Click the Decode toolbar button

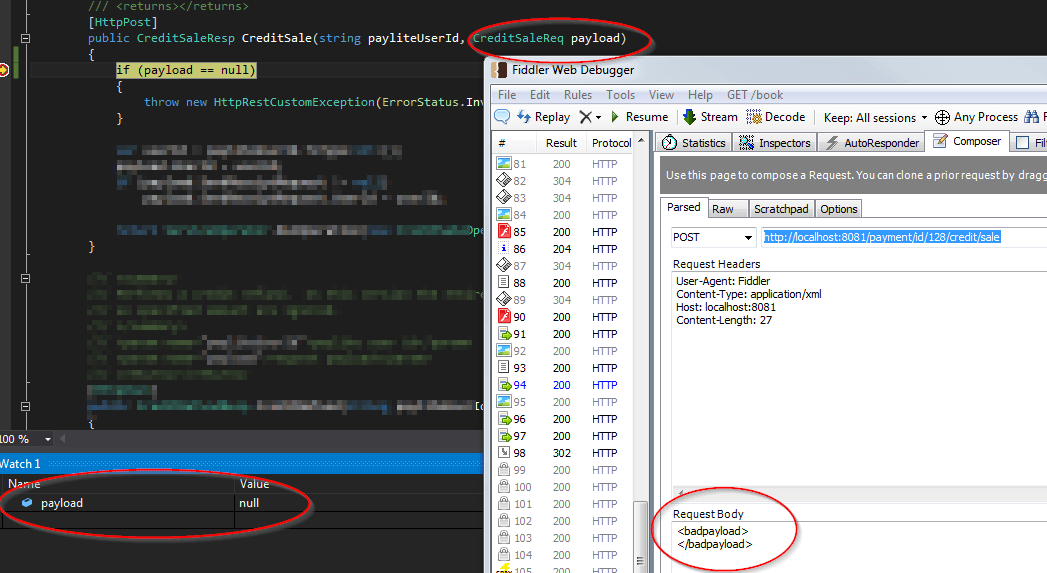[777, 117]
